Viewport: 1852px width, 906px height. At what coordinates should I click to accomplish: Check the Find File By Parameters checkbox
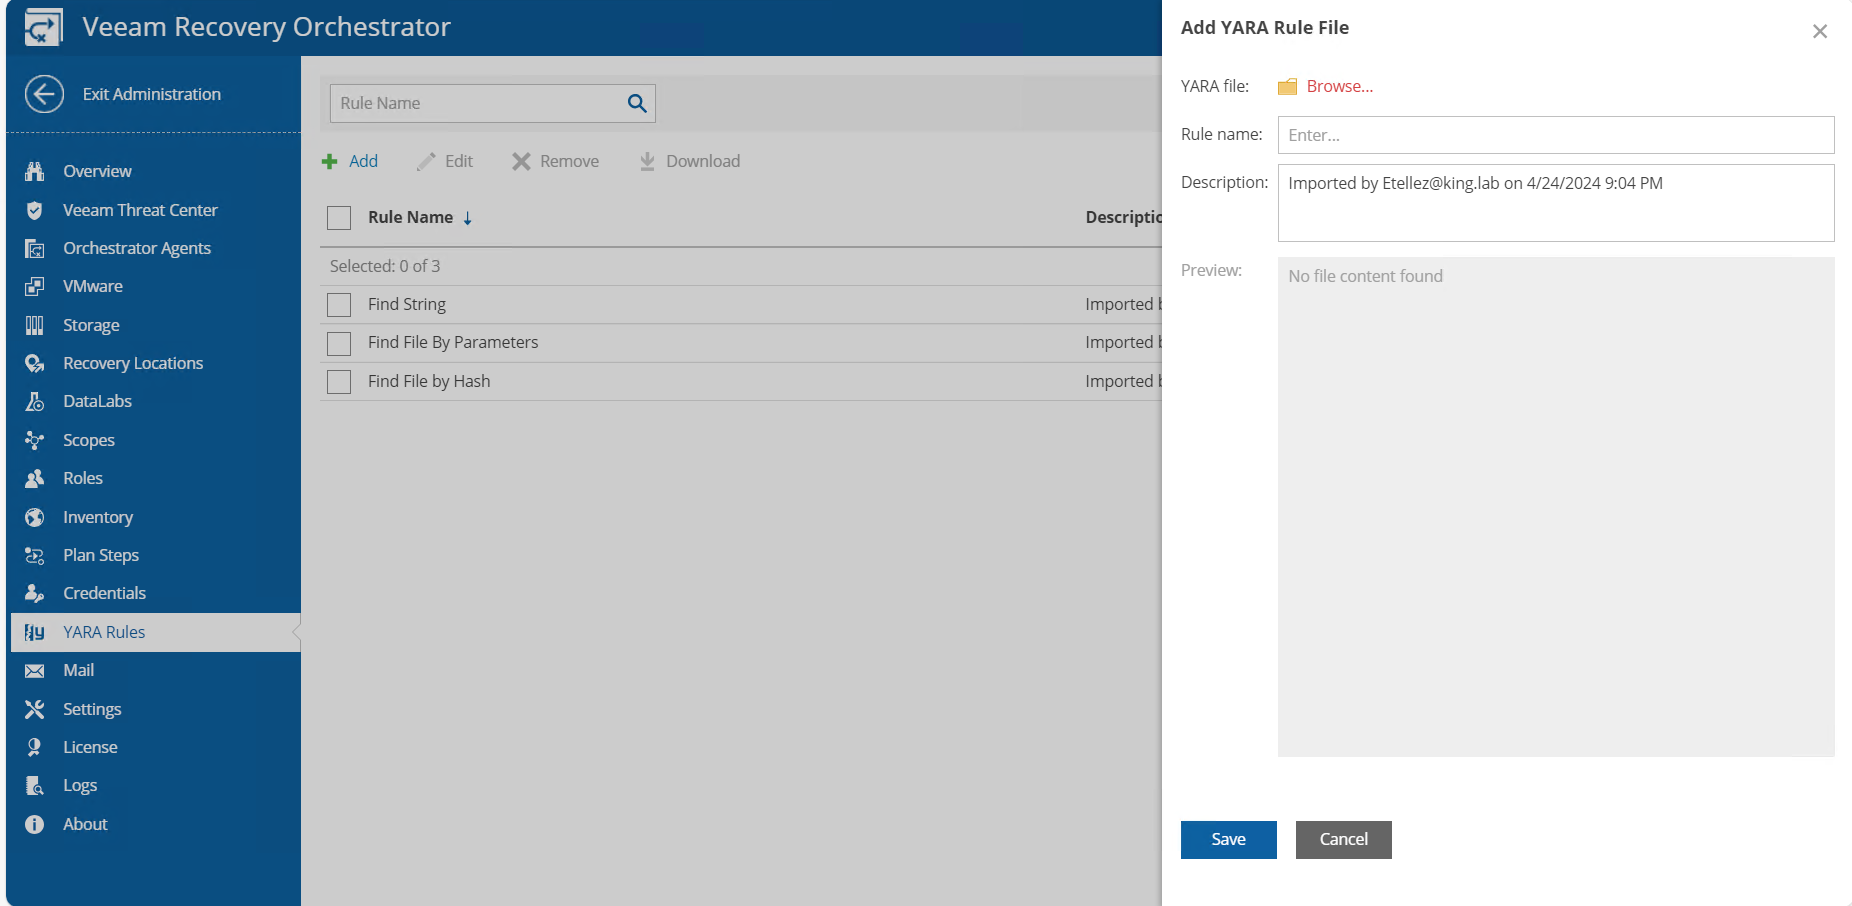[x=339, y=343]
